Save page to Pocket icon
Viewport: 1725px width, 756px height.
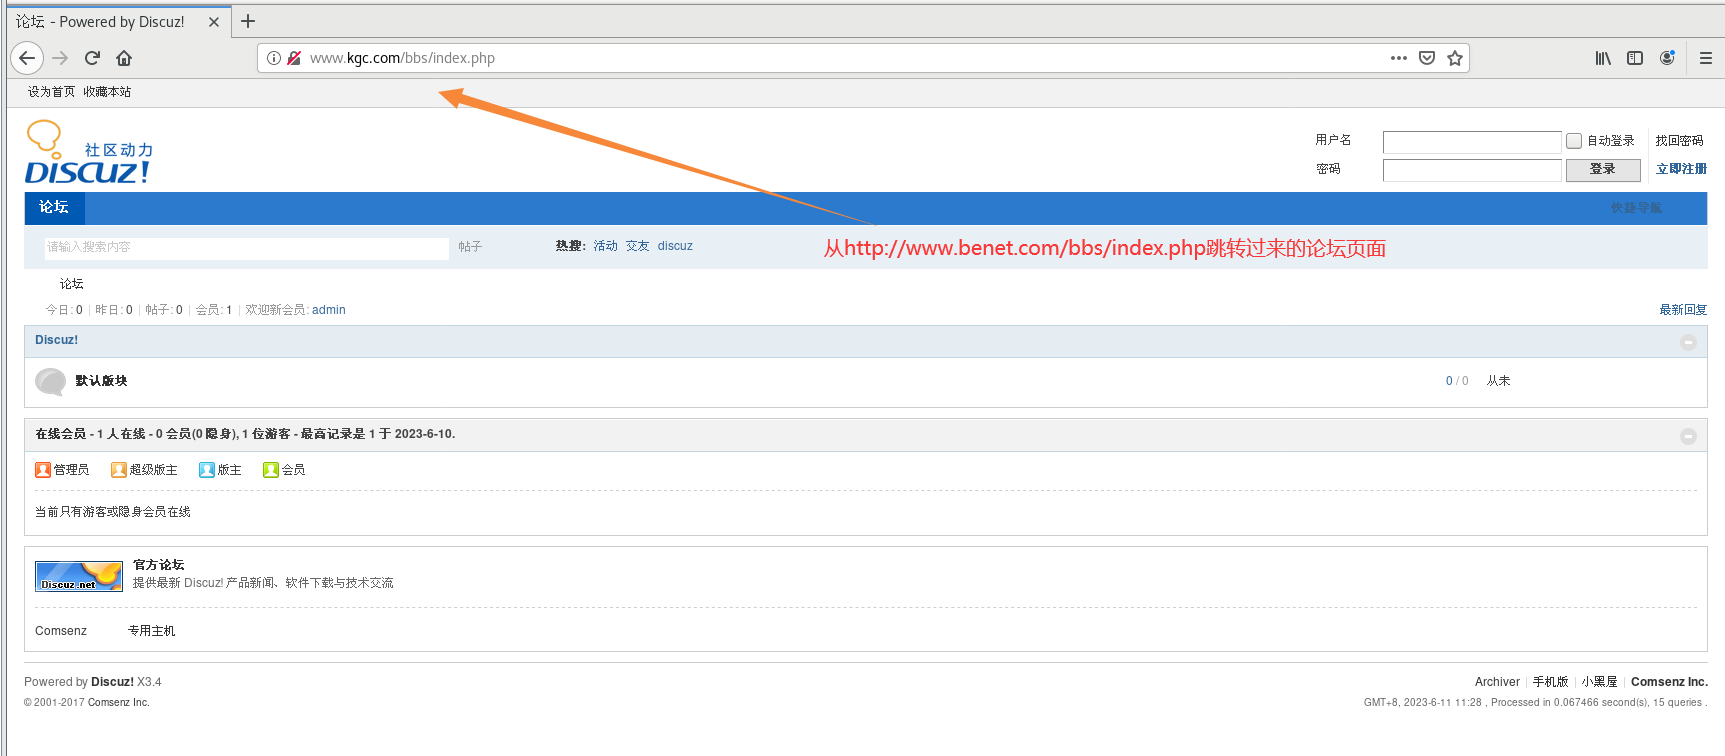point(1427,58)
